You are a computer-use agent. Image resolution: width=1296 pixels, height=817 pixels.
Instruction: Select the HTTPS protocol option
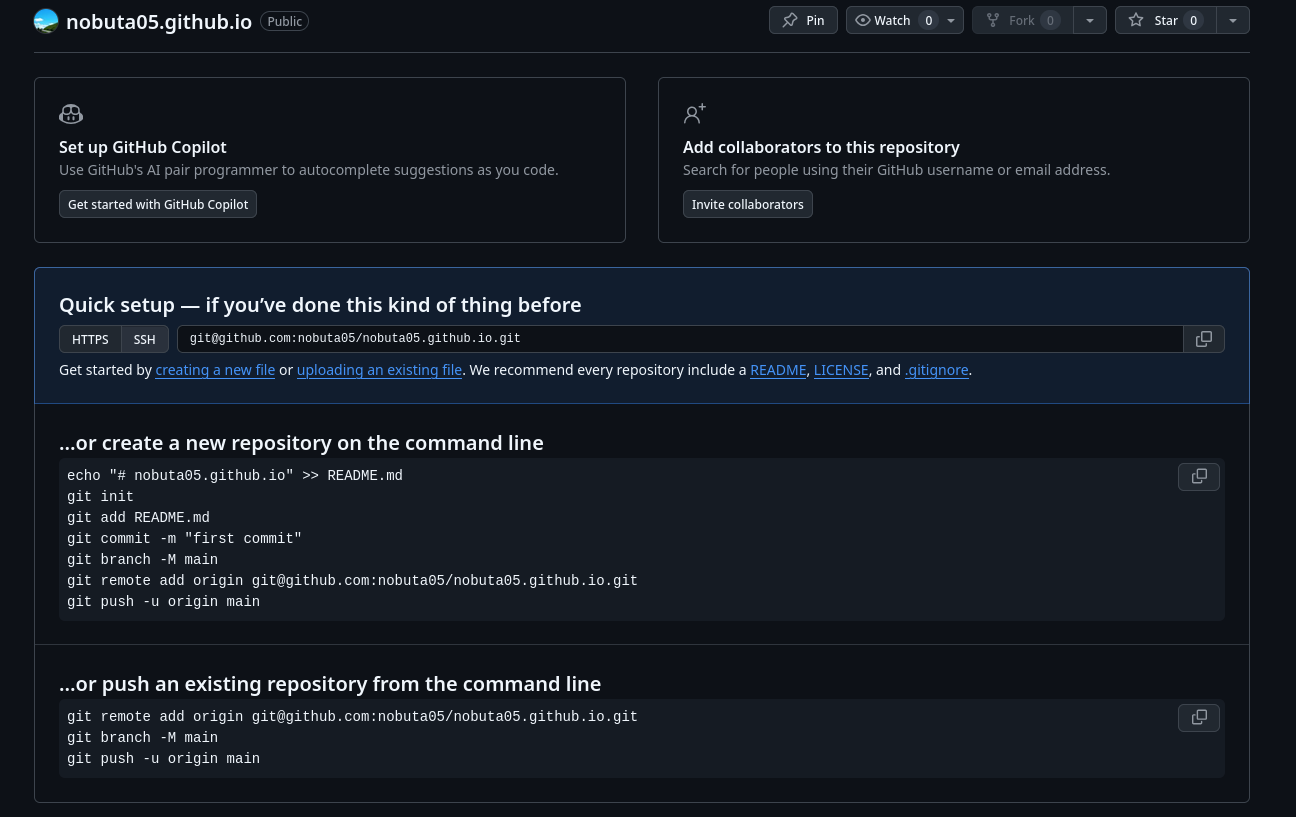(90, 339)
